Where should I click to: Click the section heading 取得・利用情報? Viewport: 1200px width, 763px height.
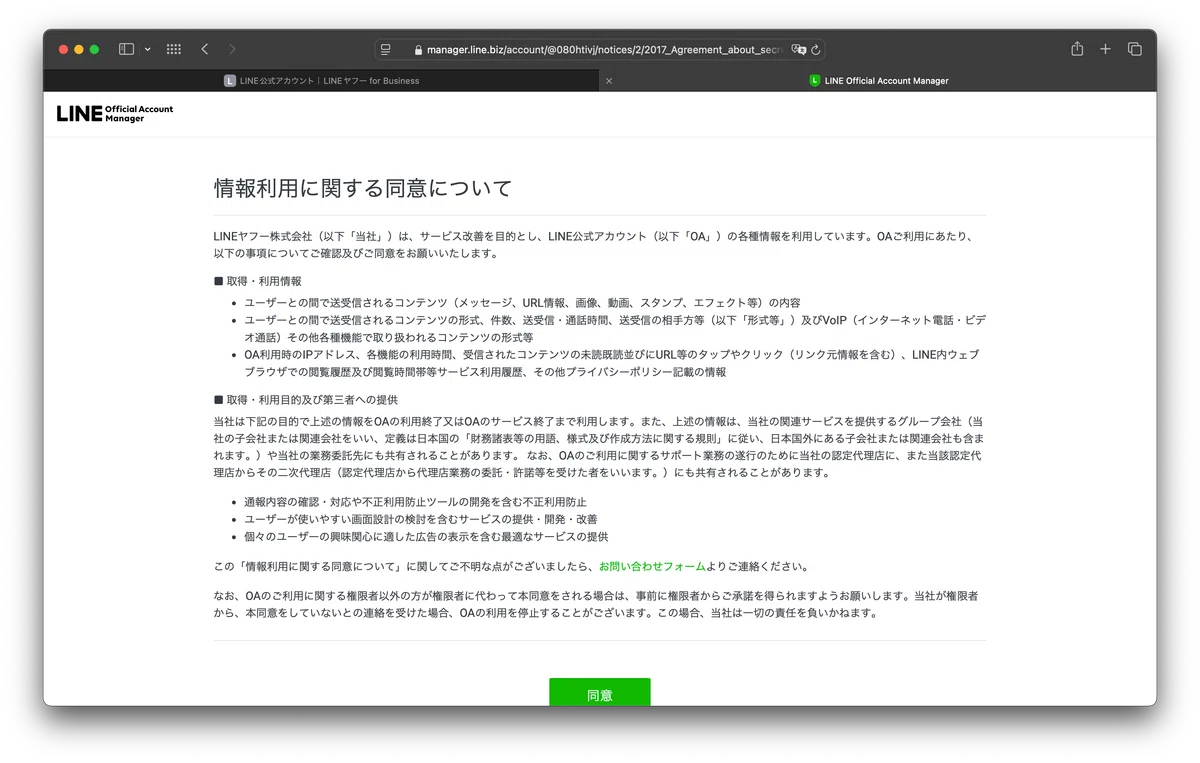[258, 282]
